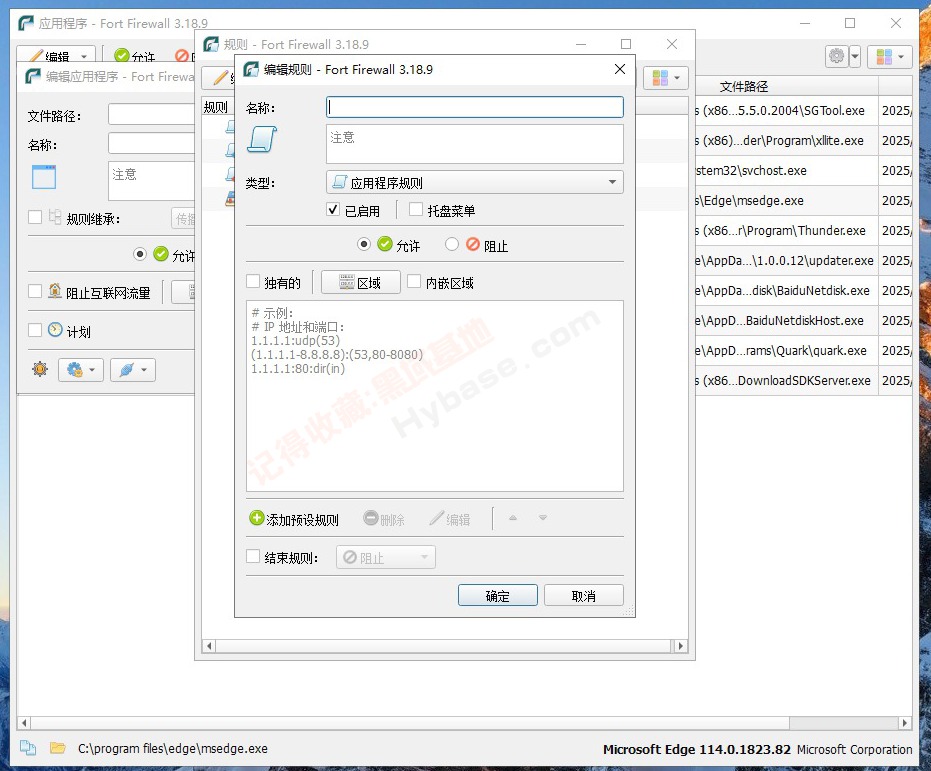
Task: Check the 阻止互联网流量 checkbox
Action: 35,291
